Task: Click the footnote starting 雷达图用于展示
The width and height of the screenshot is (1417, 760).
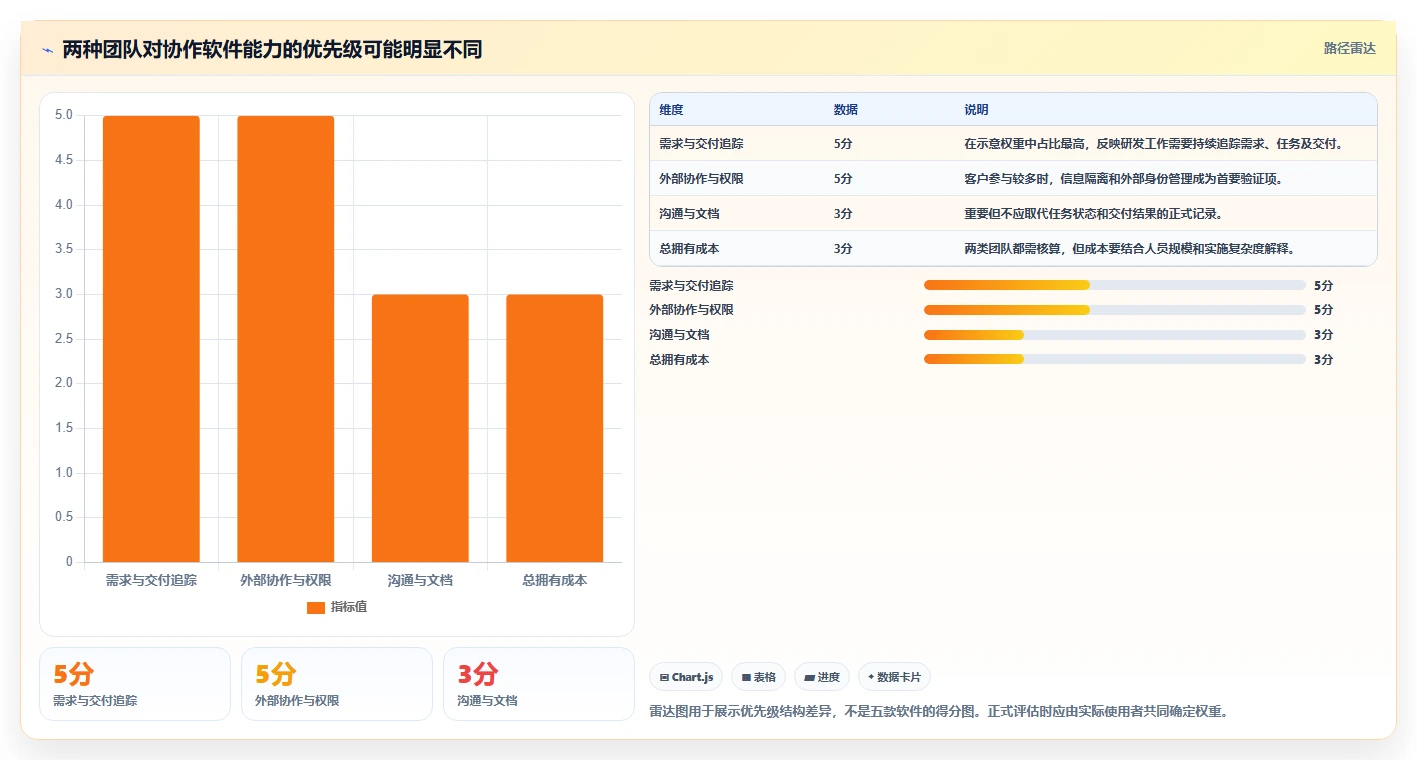Action: (939, 712)
